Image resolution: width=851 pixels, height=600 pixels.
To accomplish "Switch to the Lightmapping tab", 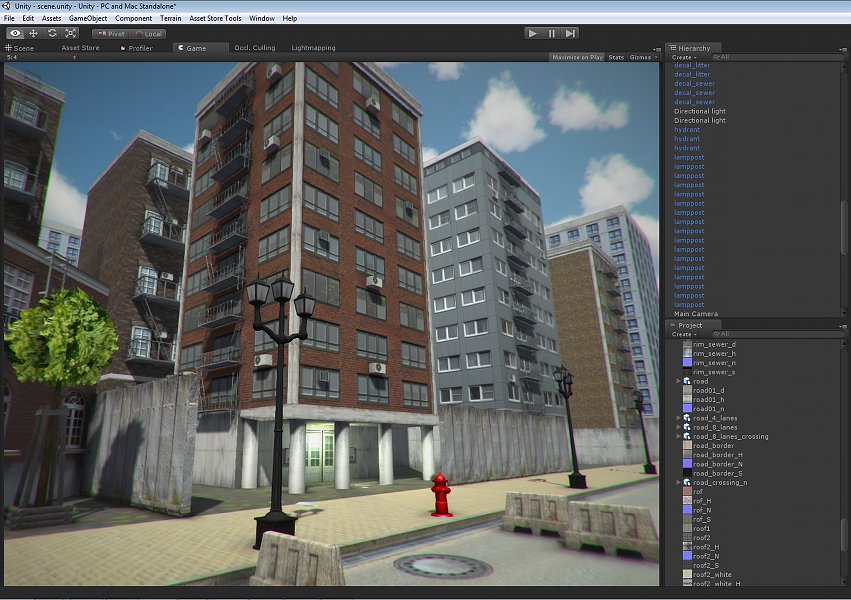I will tap(313, 48).
